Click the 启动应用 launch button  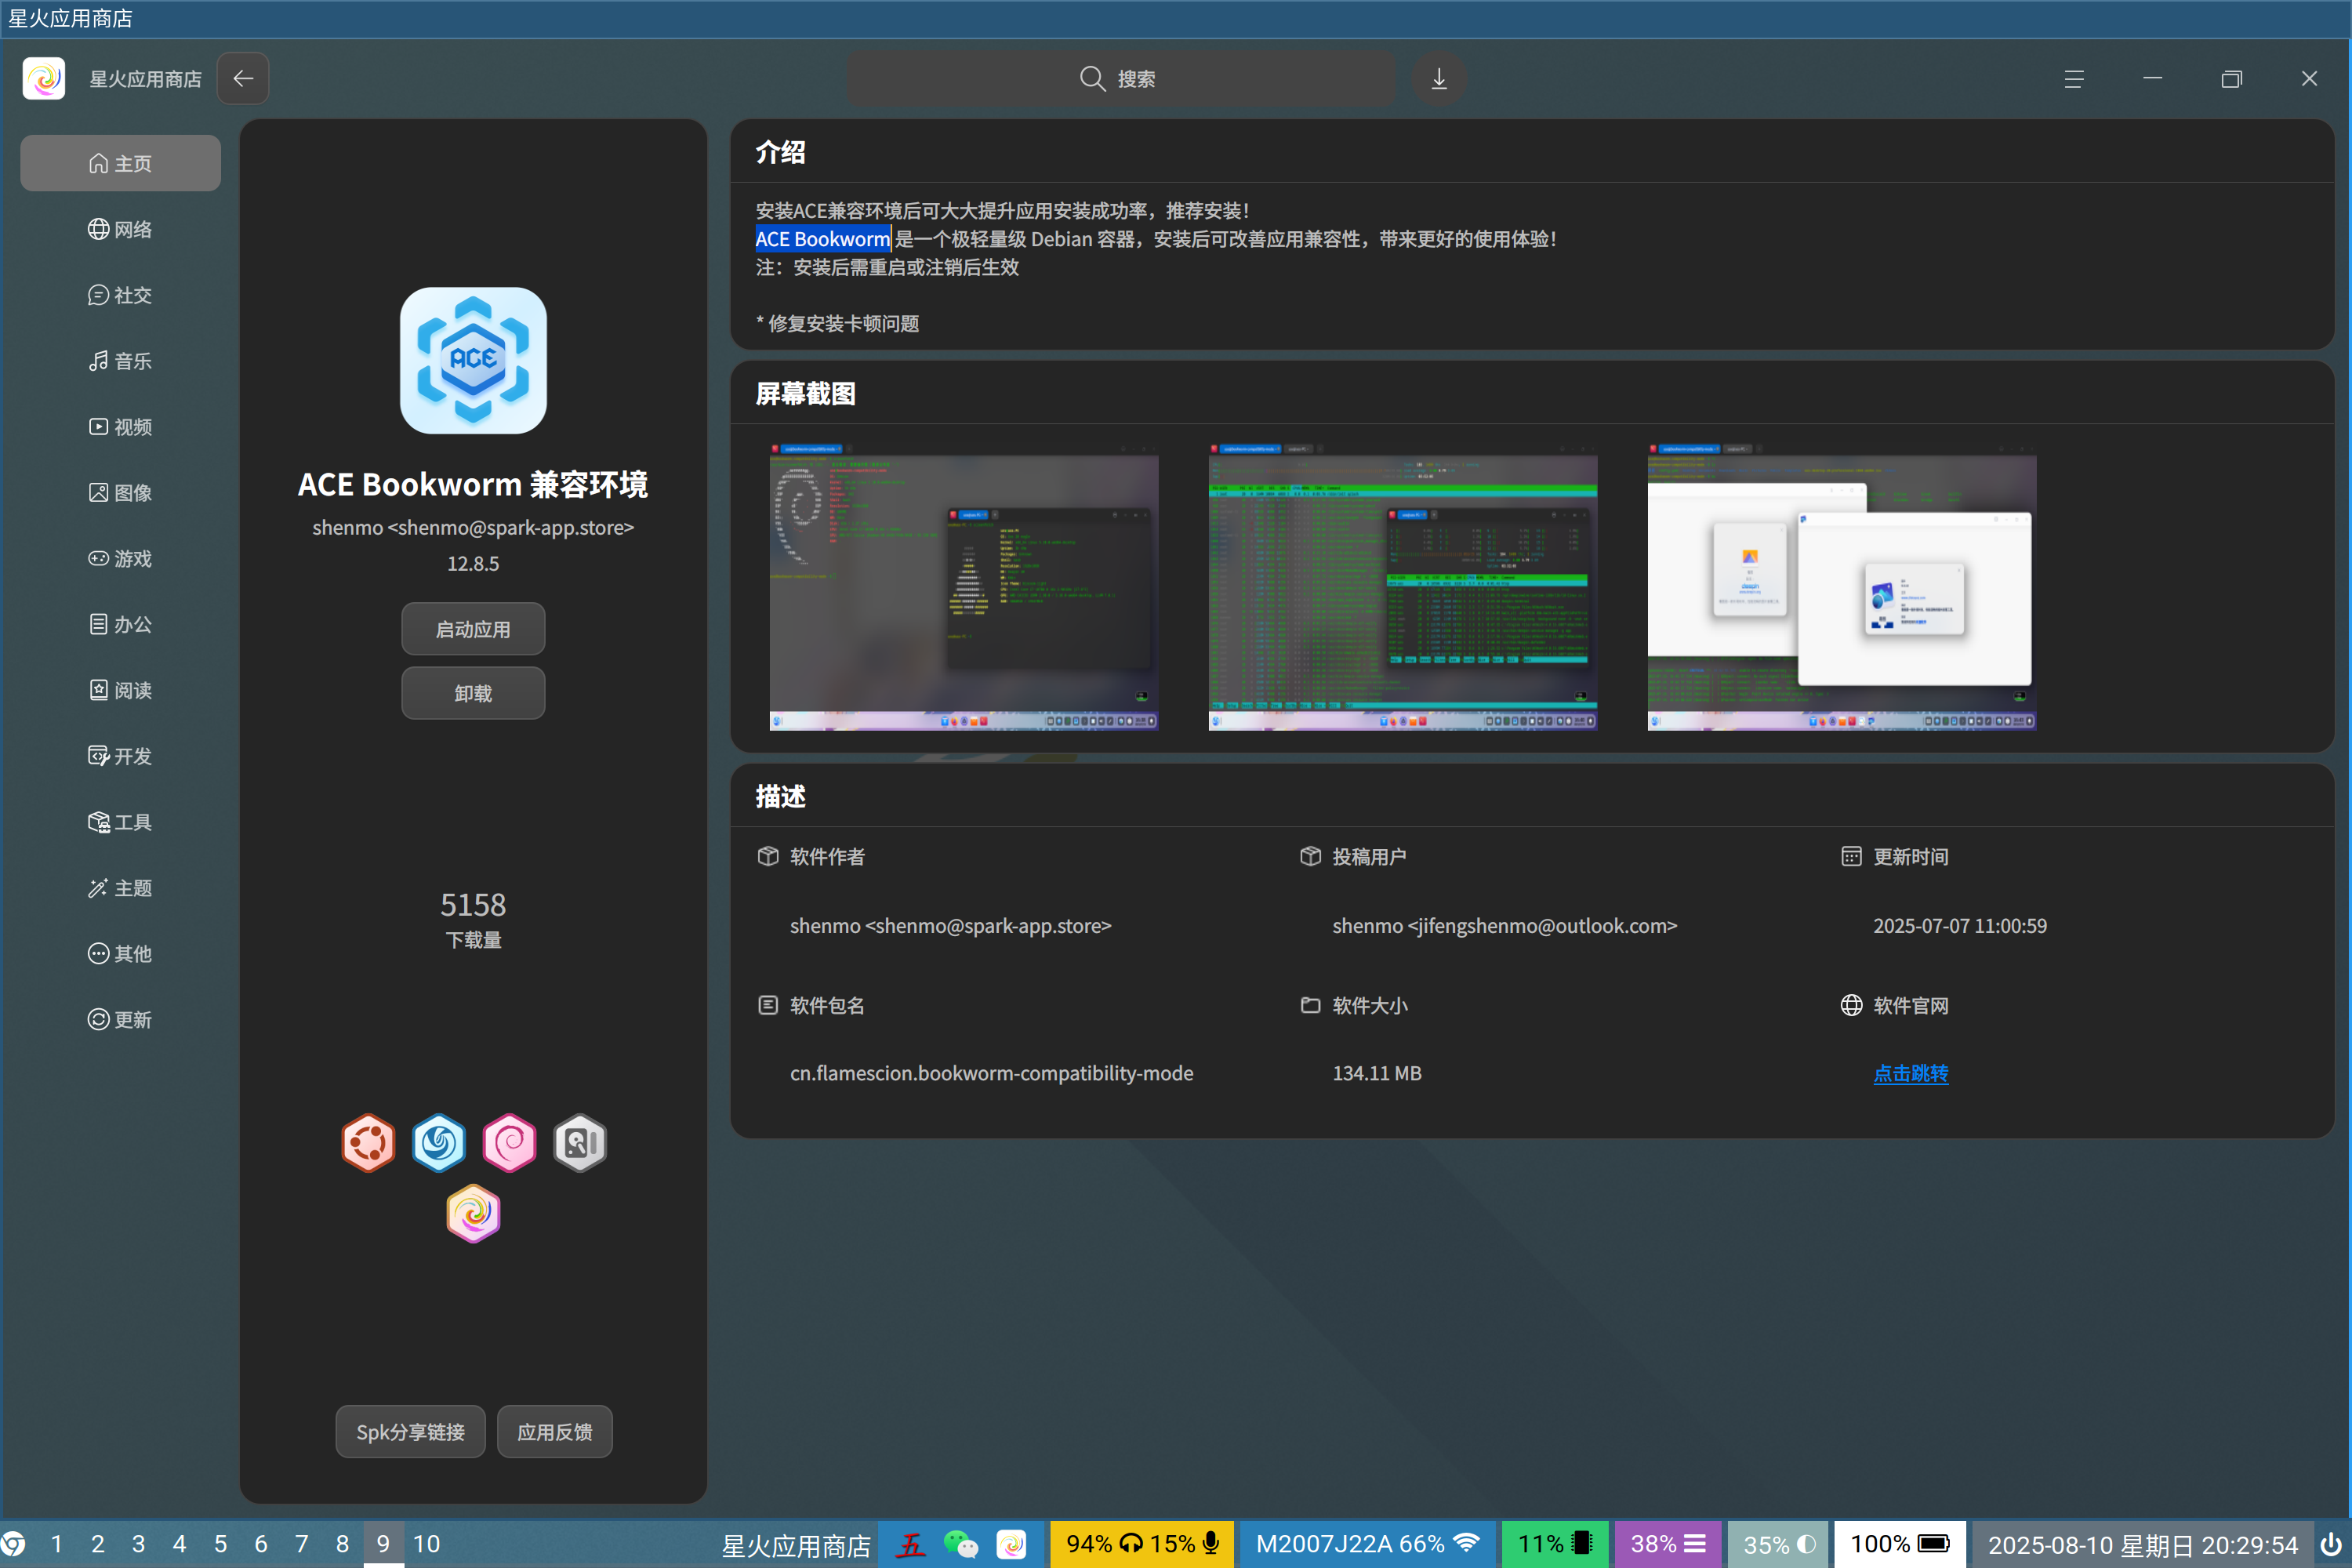pyautogui.click(x=473, y=629)
